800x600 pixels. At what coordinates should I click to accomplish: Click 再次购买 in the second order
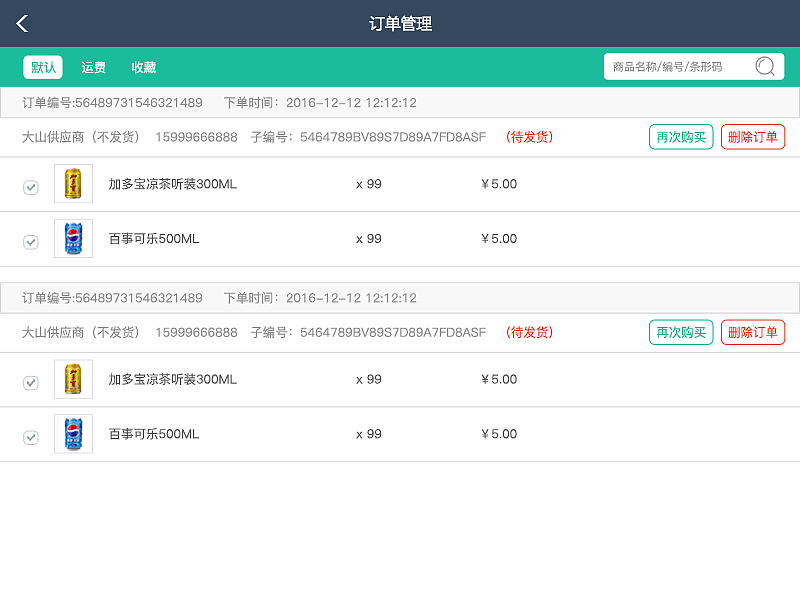pos(681,332)
